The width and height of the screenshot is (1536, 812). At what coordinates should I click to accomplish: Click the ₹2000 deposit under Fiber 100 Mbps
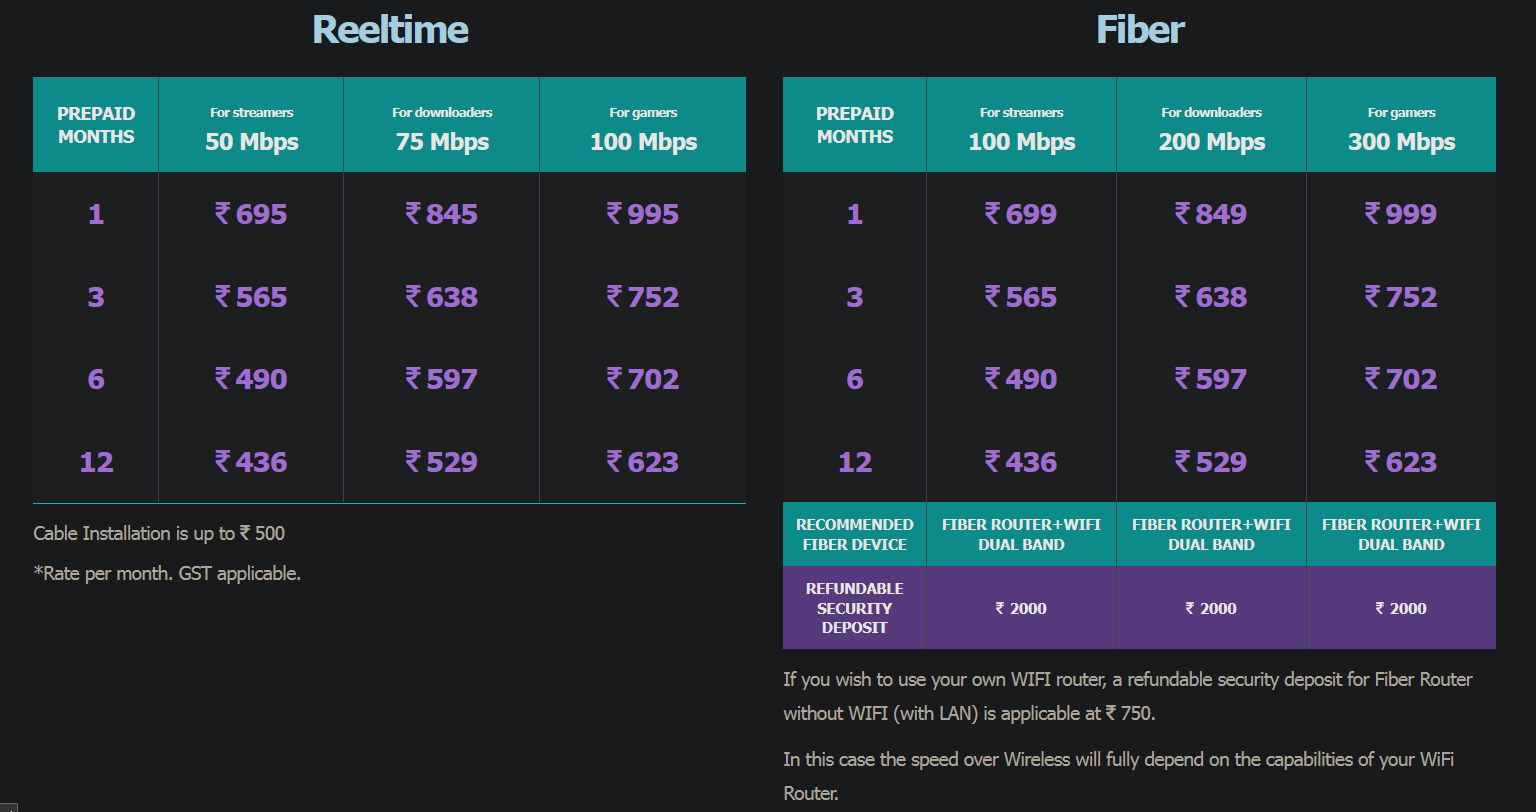click(x=1021, y=608)
